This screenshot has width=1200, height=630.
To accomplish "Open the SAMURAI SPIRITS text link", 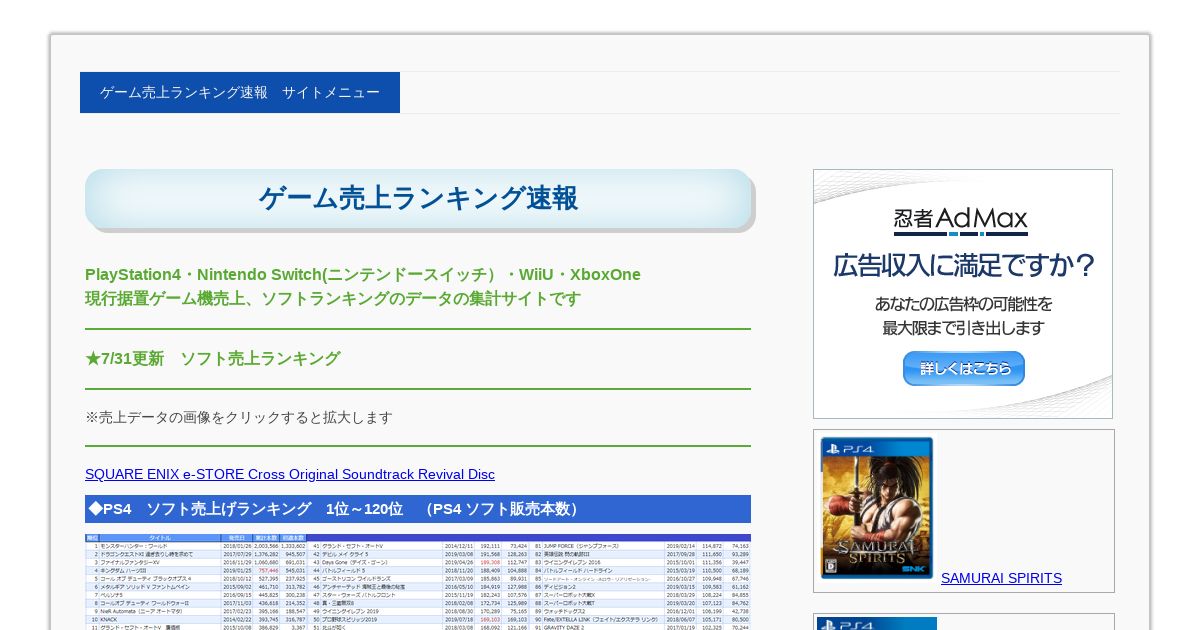I will (x=1001, y=578).
